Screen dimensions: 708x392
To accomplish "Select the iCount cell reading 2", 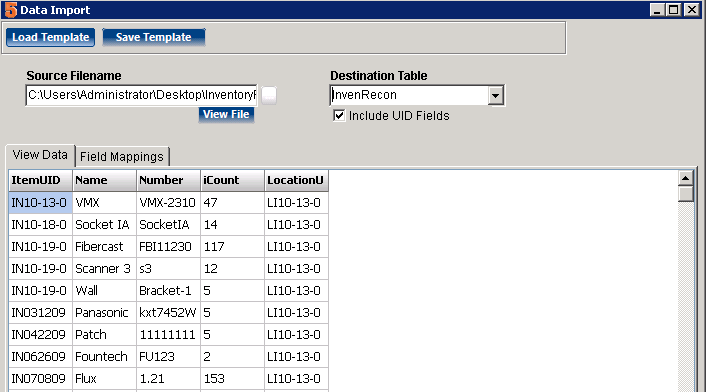I will [233, 357].
